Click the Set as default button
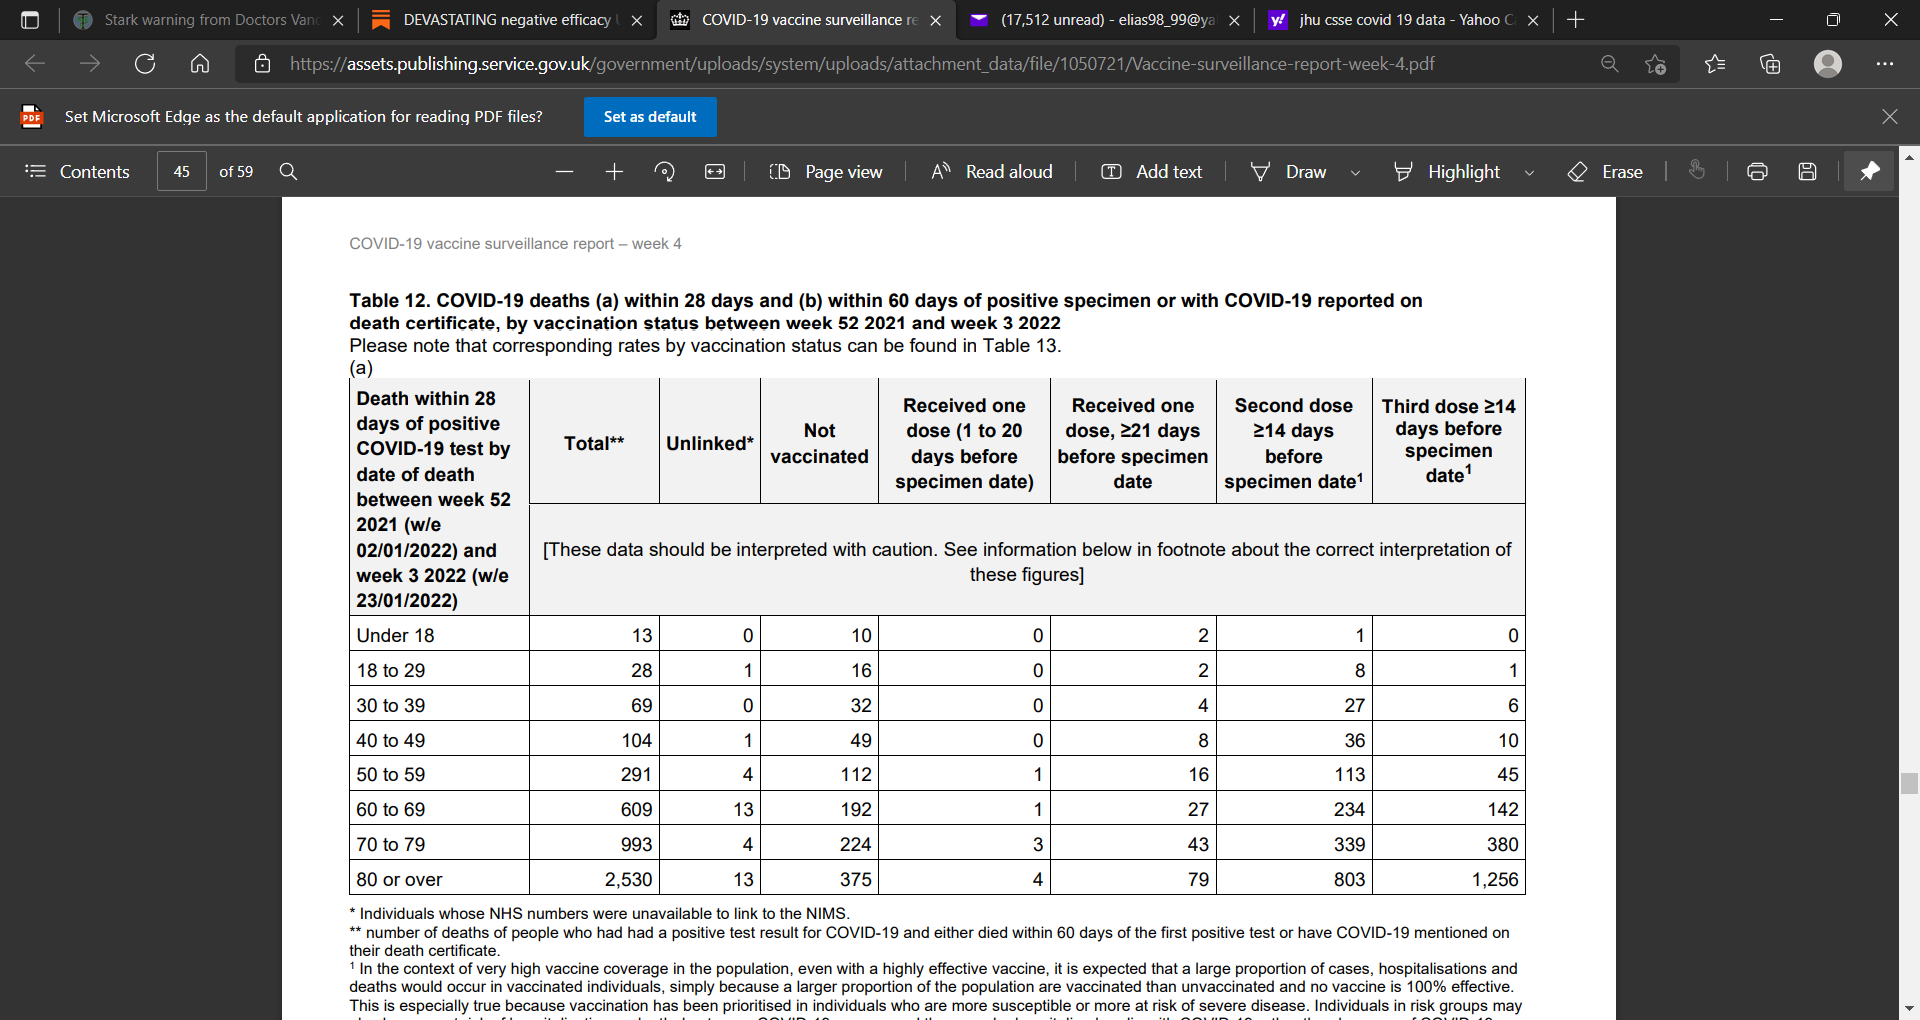The width and height of the screenshot is (1920, 1020). pyautogui.click(x=650, y=117)
